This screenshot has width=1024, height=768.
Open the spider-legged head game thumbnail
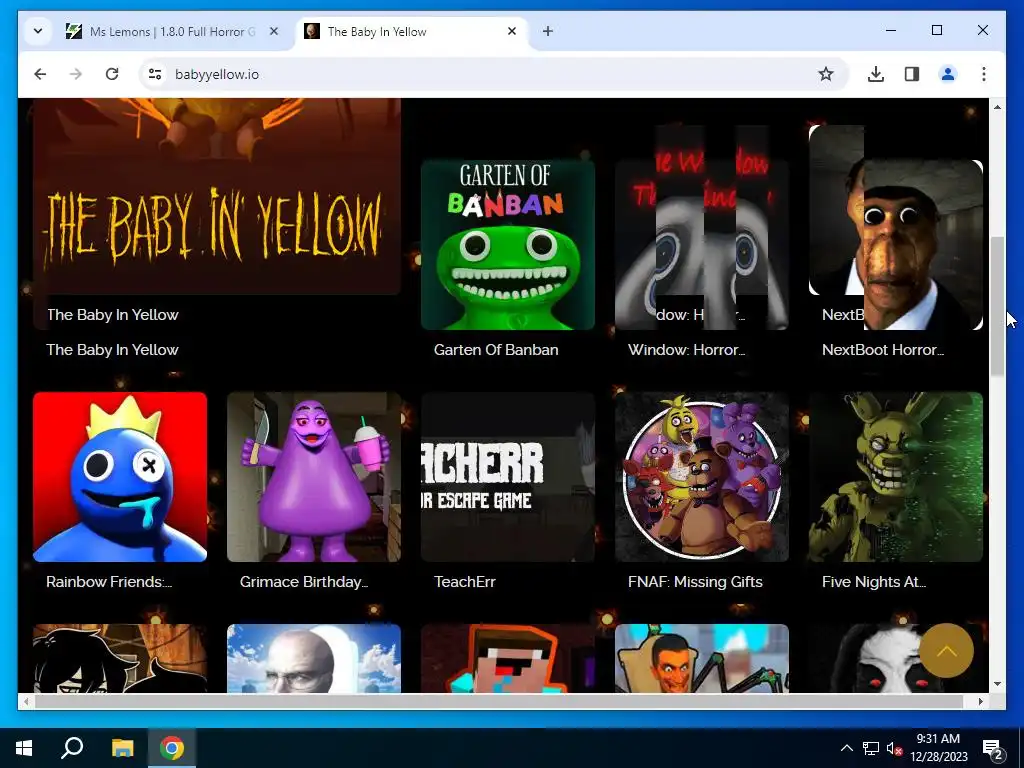click(x=702, y=658)
